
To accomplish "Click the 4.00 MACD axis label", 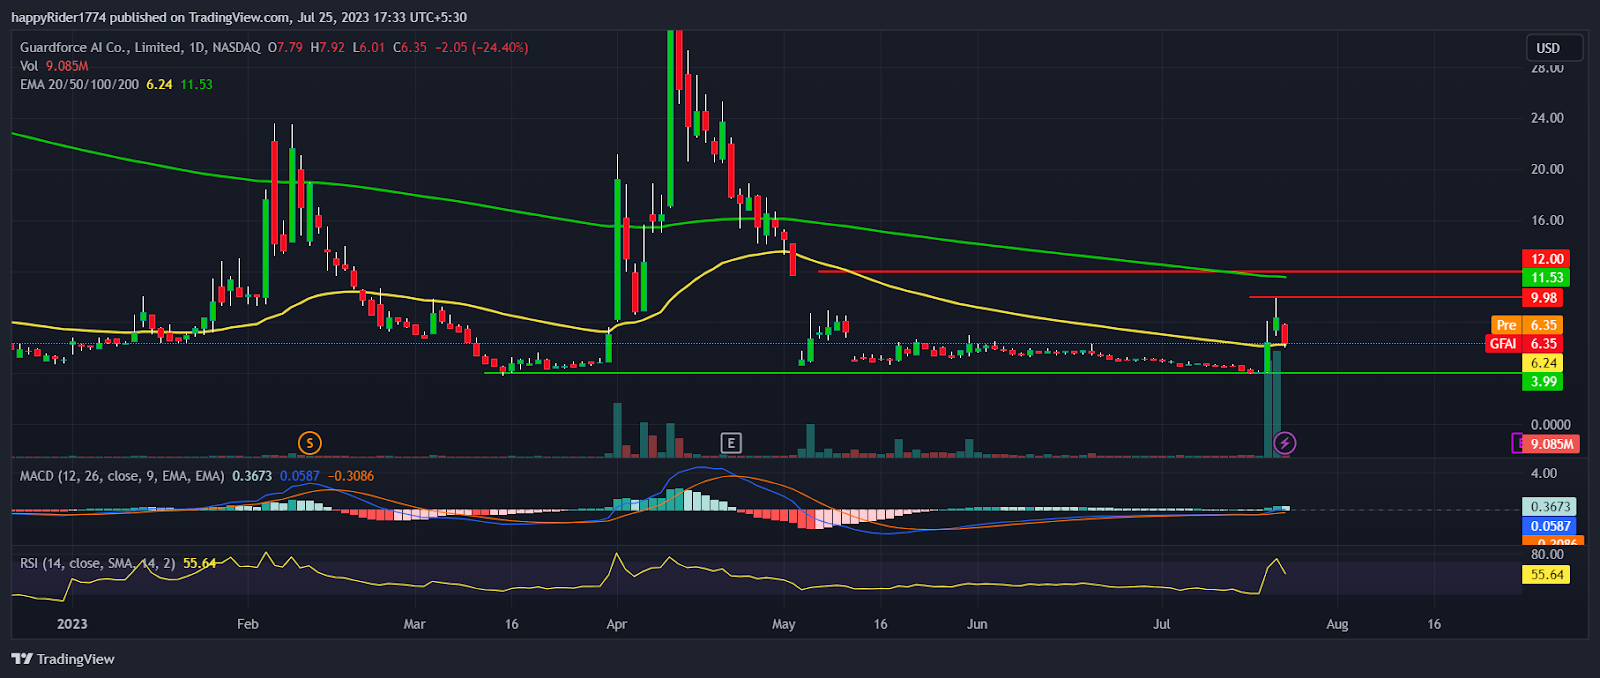I will tap(1544, 474).
